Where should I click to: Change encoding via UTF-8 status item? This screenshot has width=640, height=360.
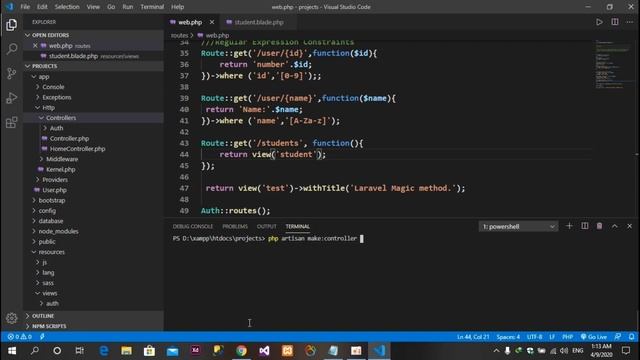534,337
